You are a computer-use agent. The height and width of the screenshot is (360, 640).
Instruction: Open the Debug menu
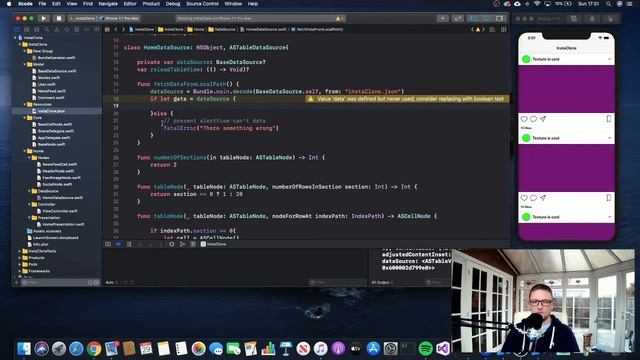(x=173, y=4)
